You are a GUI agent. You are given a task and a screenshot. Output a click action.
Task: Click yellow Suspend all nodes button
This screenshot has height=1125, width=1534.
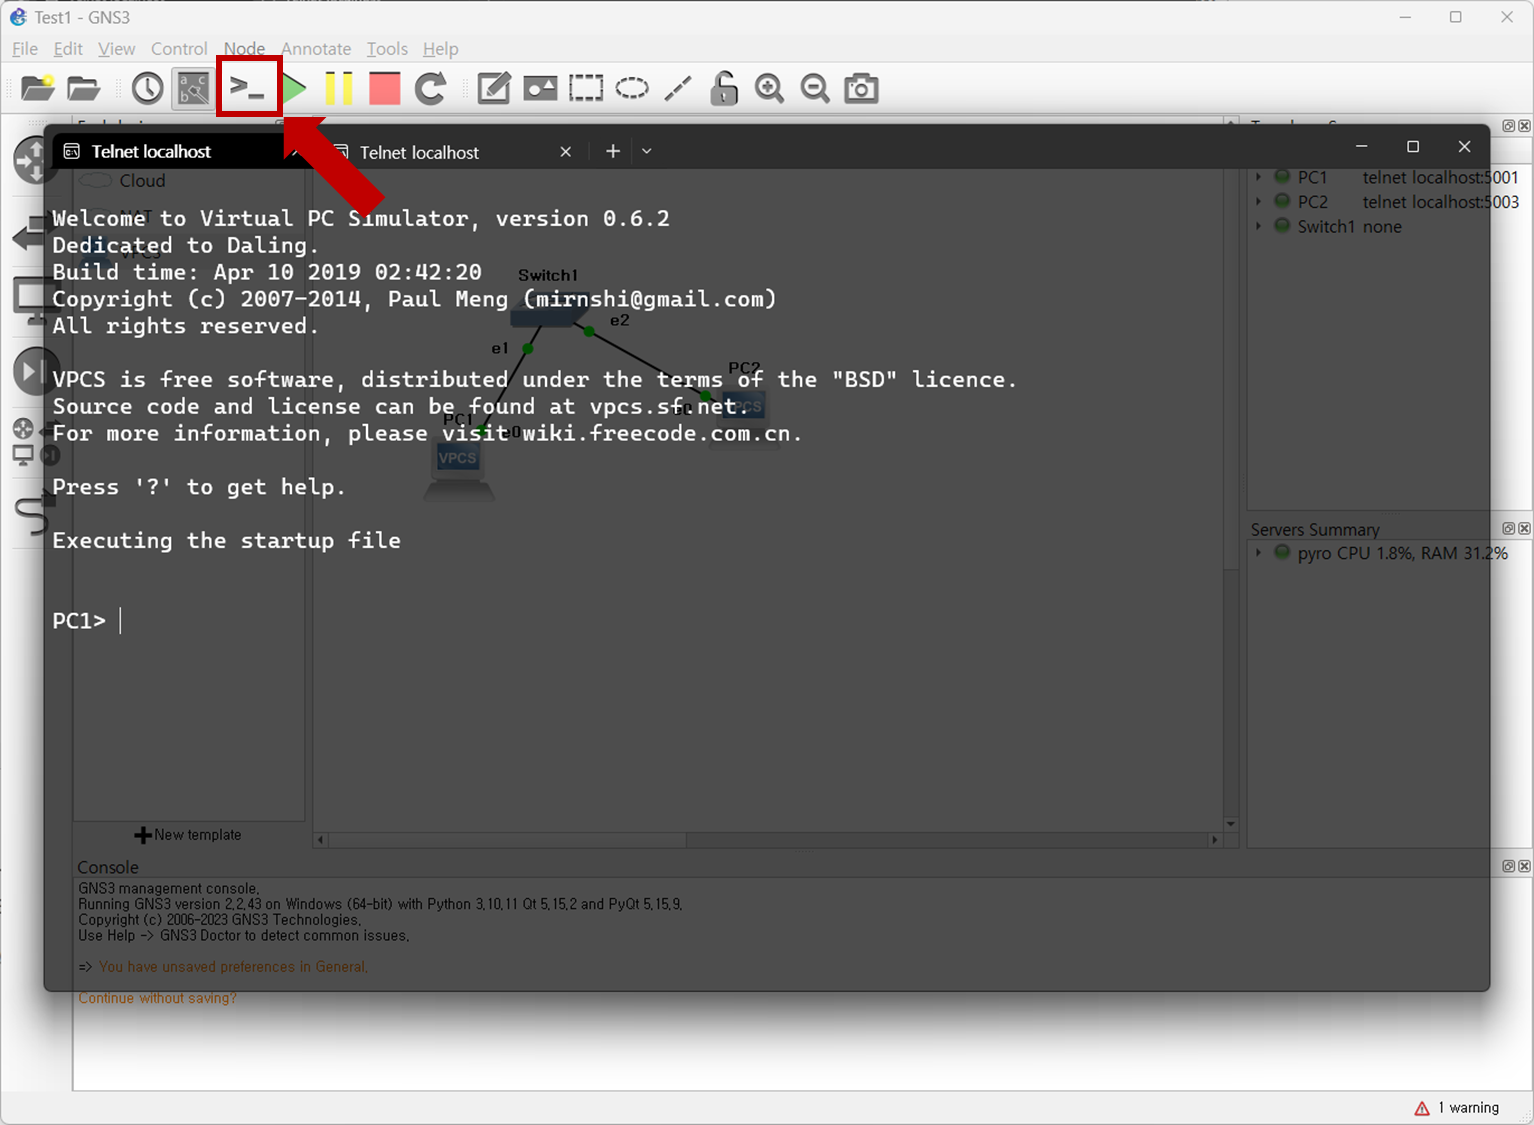[x=339, y=89]
